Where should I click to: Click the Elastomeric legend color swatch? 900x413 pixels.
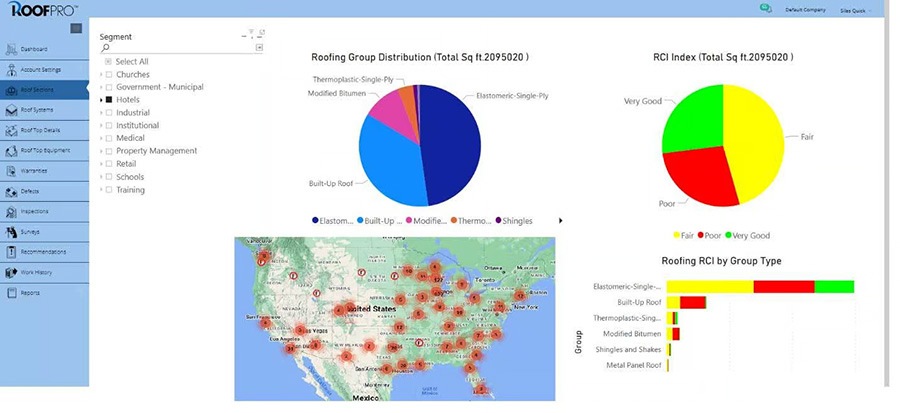point(316,220)
